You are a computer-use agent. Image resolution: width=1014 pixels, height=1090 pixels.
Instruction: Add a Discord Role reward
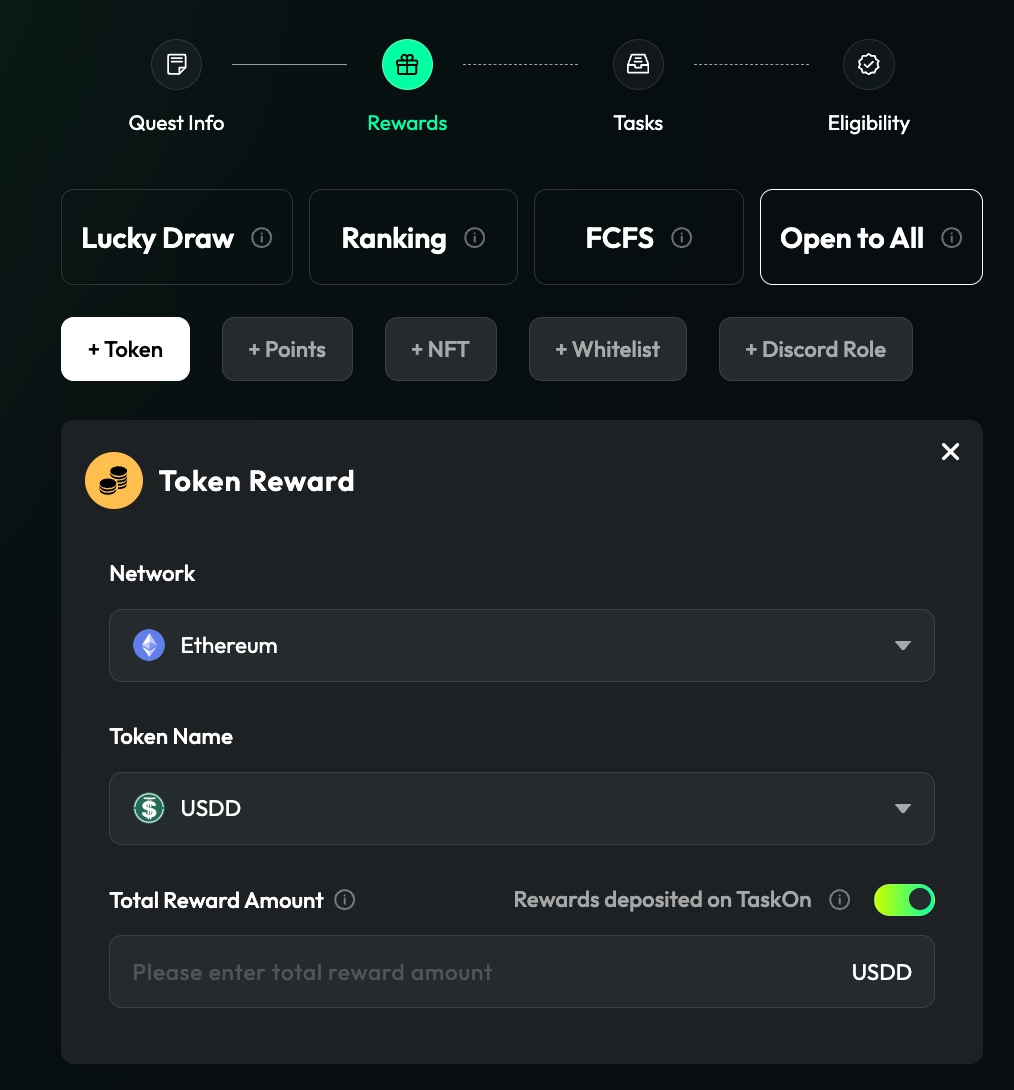tap(815, 349)
